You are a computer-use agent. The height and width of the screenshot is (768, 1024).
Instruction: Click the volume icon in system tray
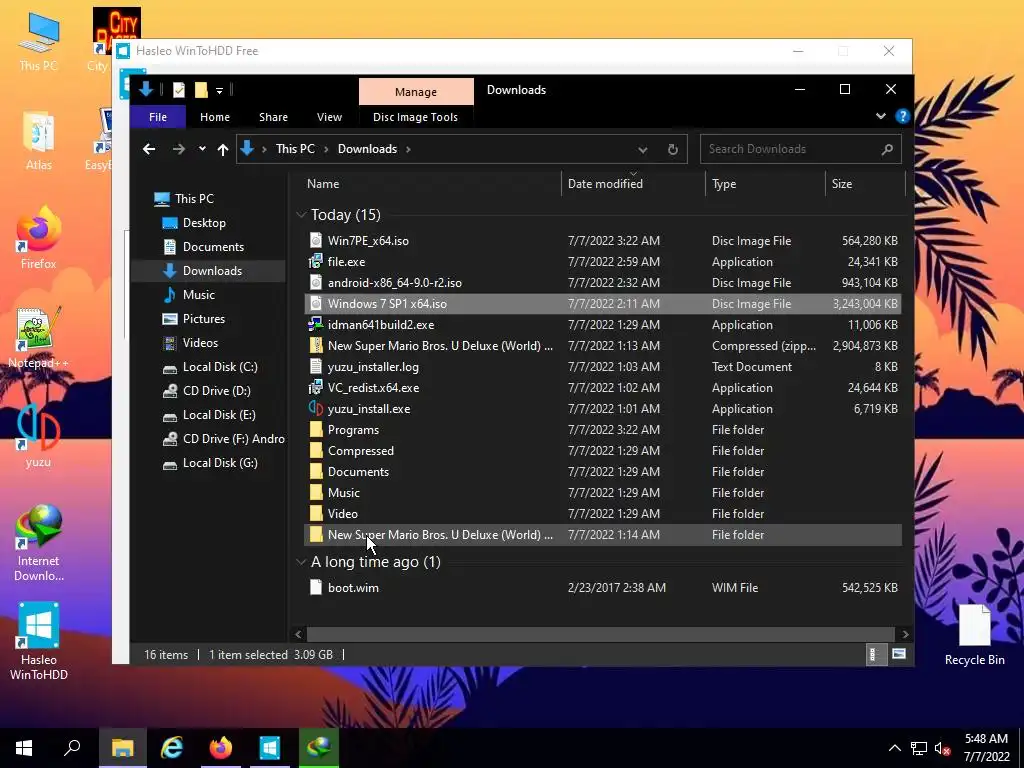tap(942, 748)
